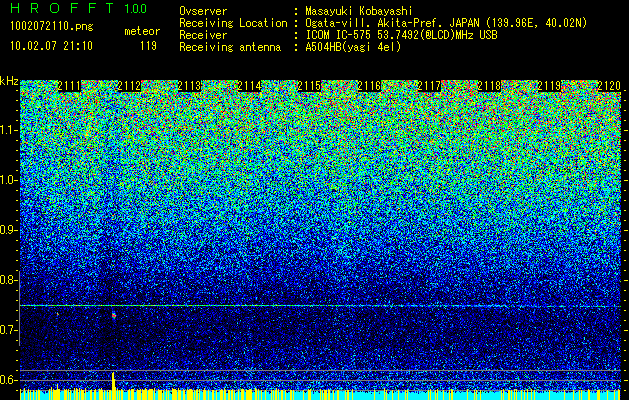629x400 pixels.
Task: Click time marker 2116
Action: 369,86
